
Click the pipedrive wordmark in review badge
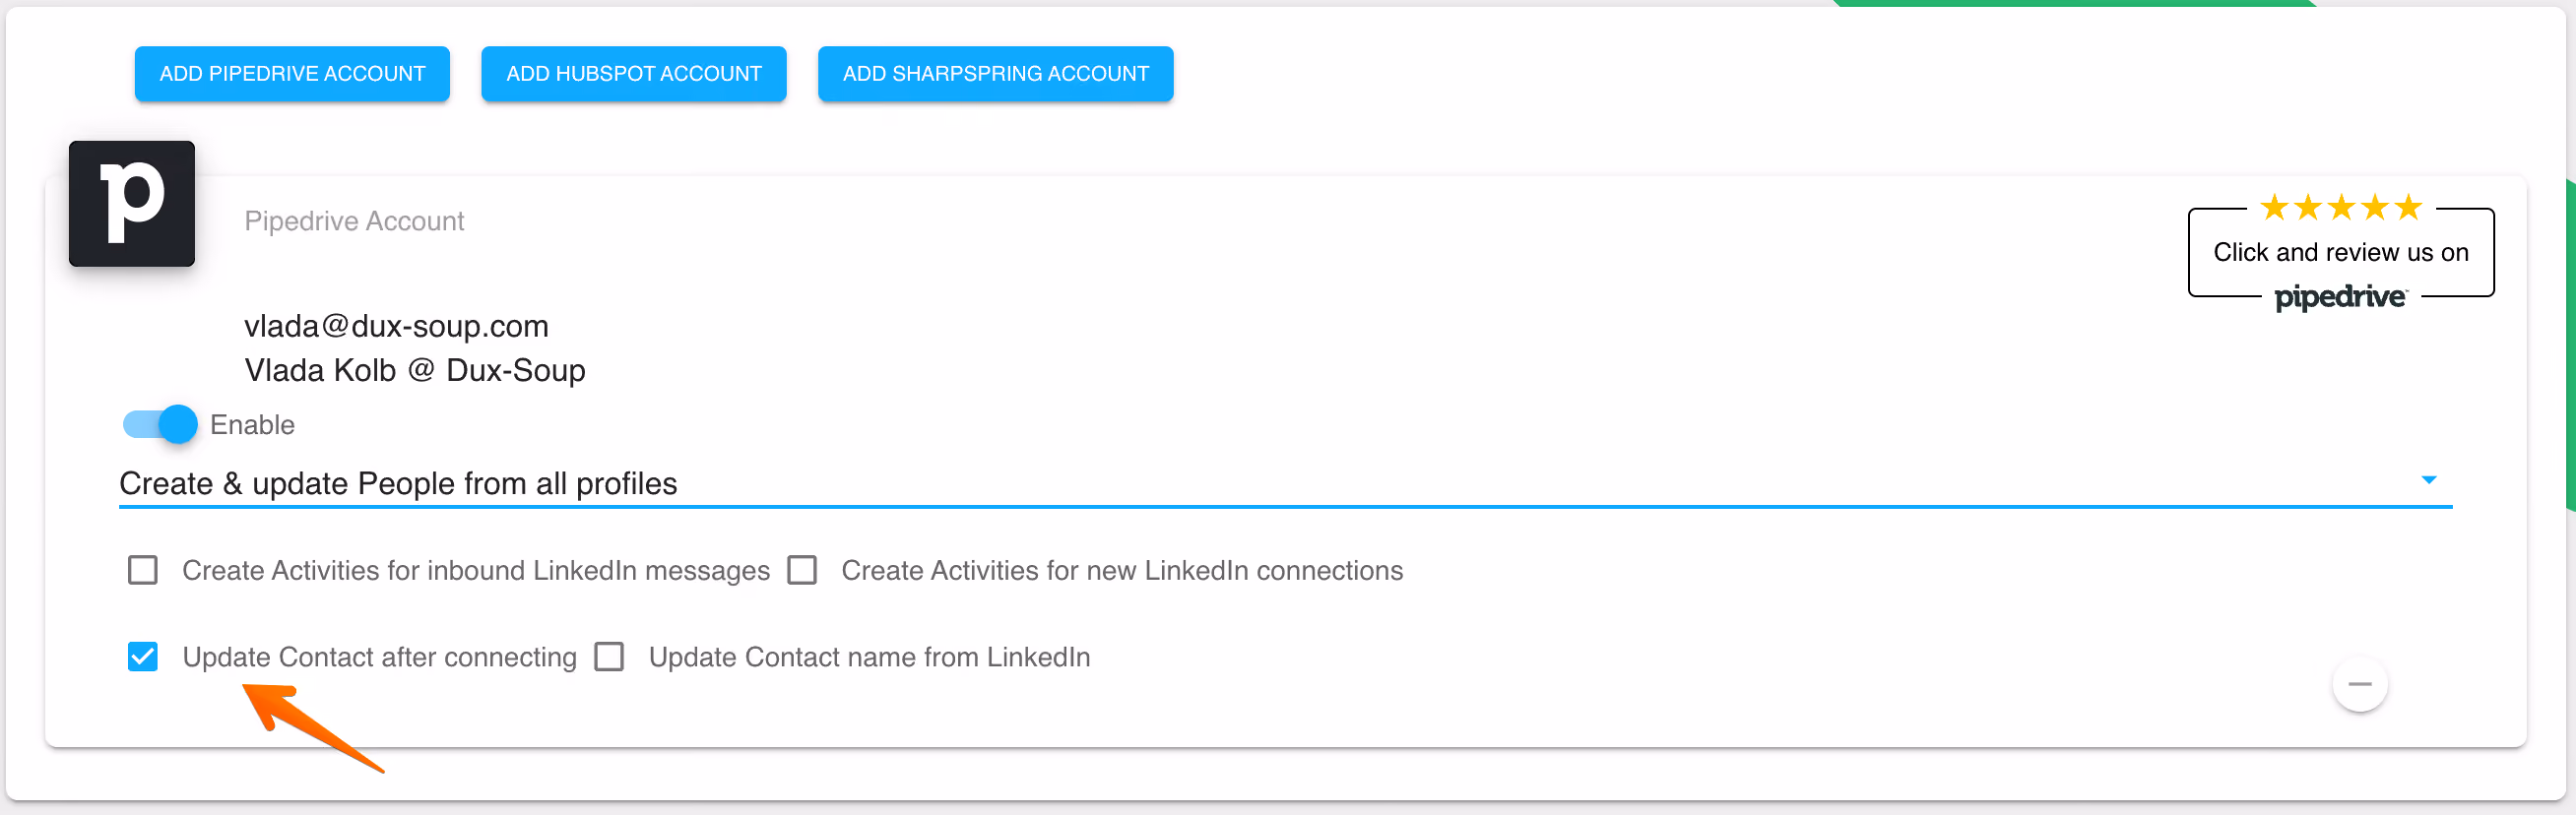tap(2341, 297)
